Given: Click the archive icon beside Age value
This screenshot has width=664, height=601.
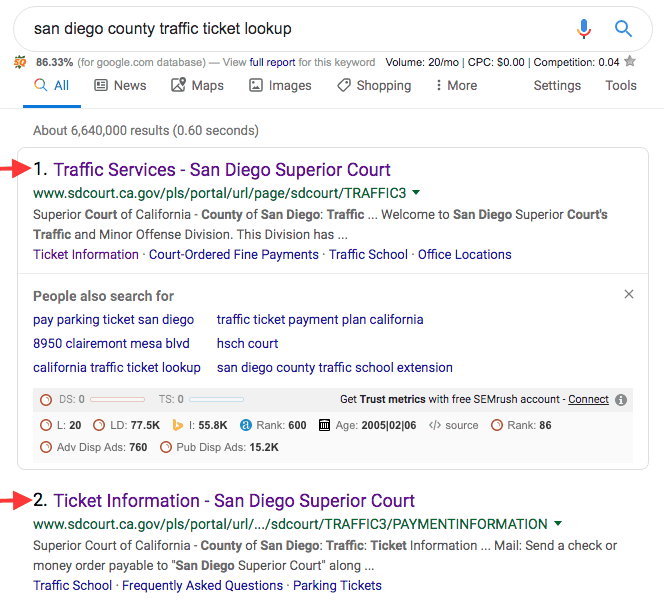Looking at the screenshot, I should pyautogui.click(x=324, y=425).
